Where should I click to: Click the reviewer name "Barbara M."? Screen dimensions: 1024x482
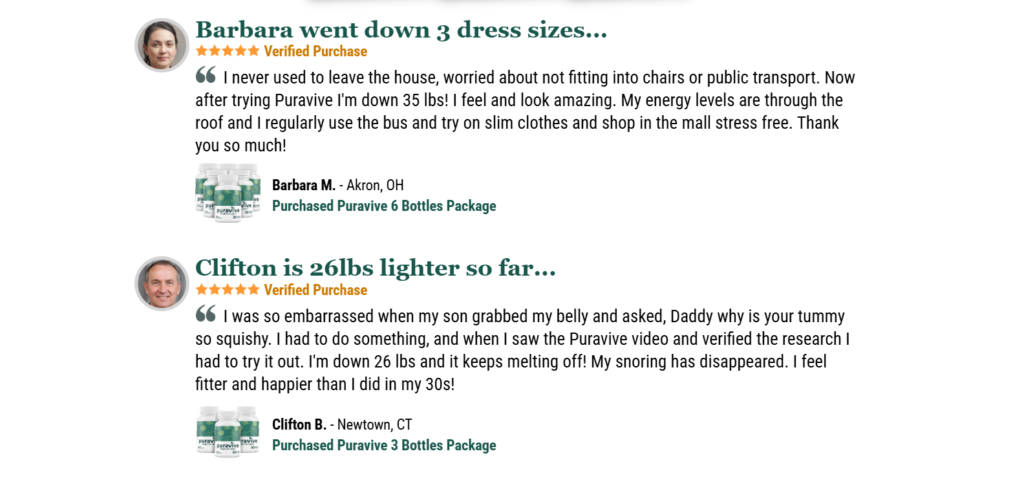304,185
